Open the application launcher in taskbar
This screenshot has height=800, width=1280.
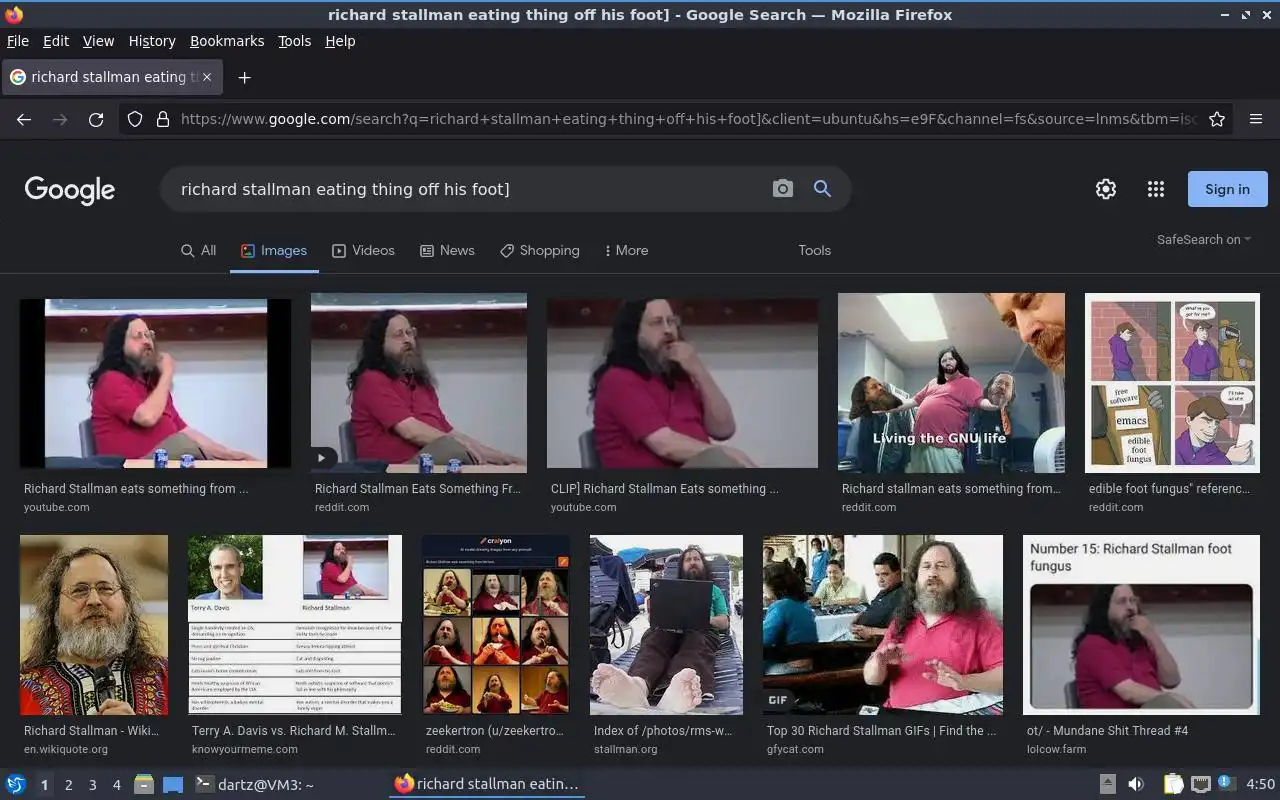click(x=16, y=784)
